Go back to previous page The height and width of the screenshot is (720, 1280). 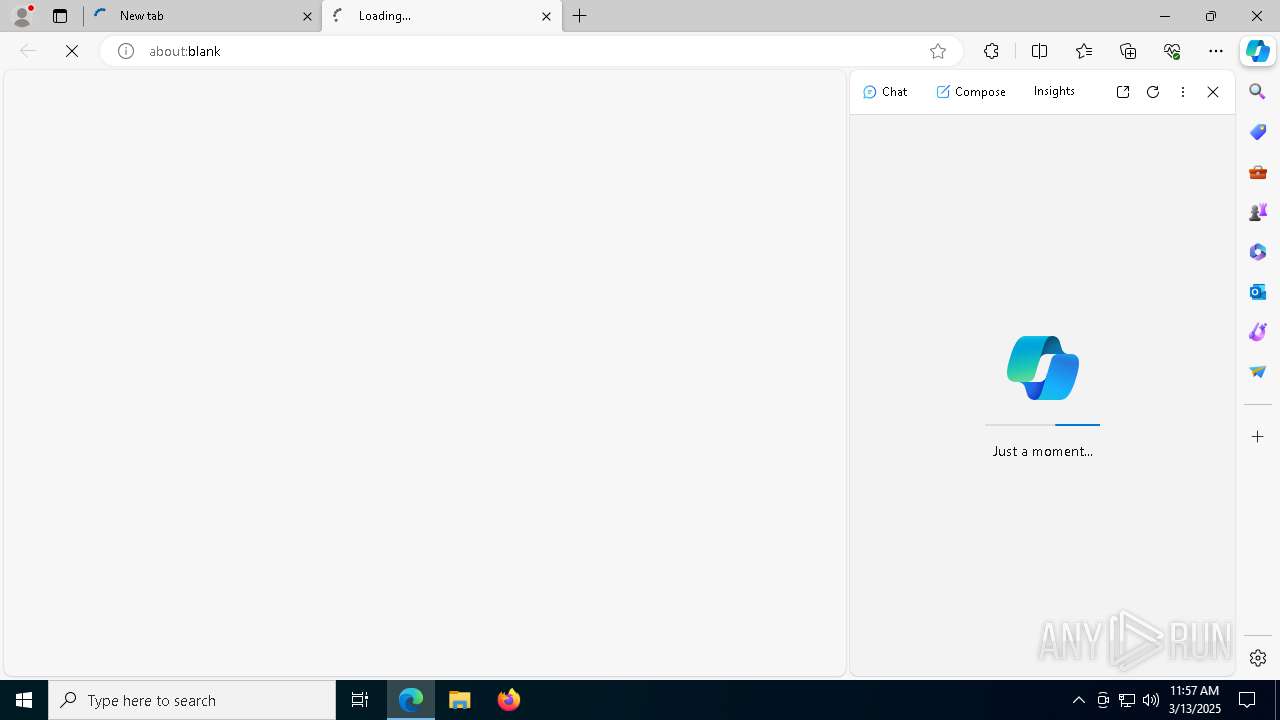[28, 51]
